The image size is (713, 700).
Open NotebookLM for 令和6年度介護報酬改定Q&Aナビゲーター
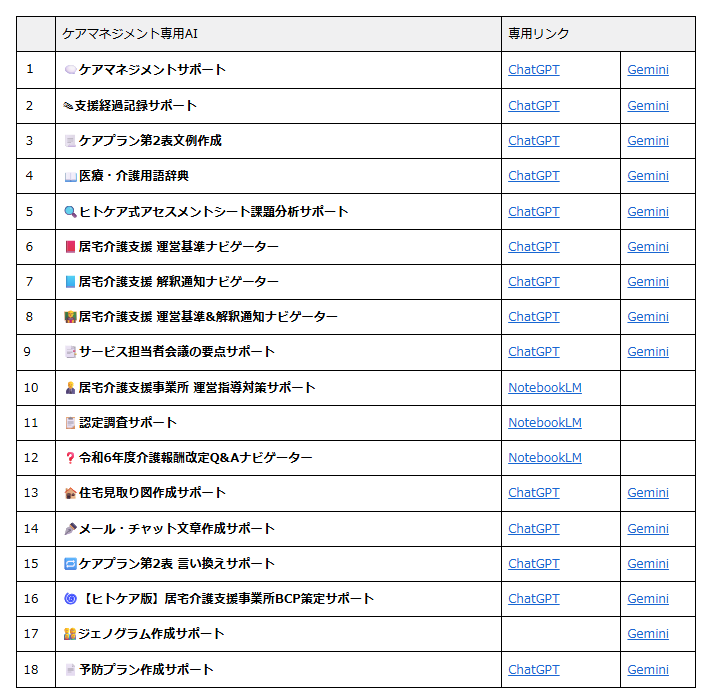coord(544,457)
